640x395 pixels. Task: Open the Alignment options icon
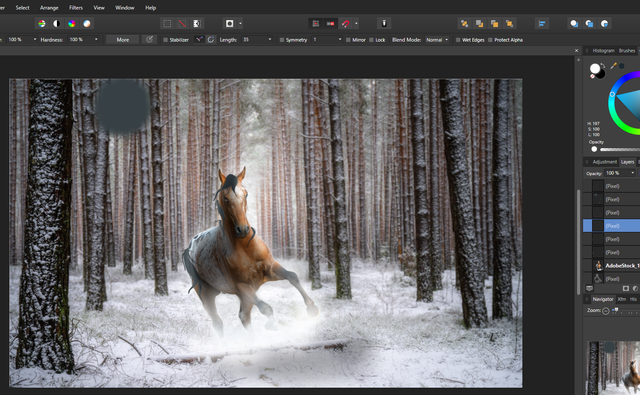click(542, 24)
